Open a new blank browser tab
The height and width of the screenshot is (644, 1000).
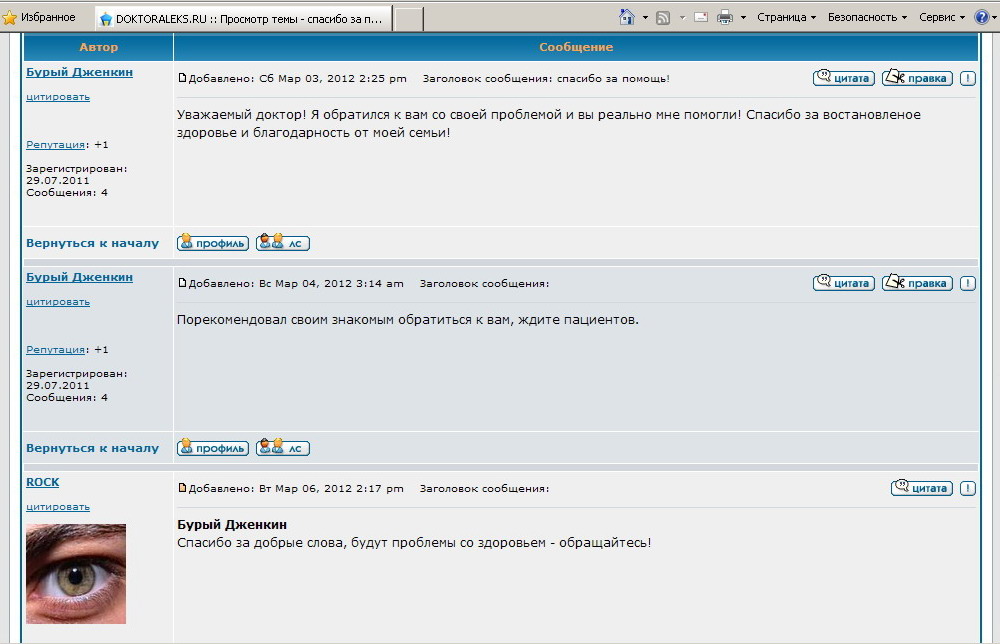(x=408, y=18)
